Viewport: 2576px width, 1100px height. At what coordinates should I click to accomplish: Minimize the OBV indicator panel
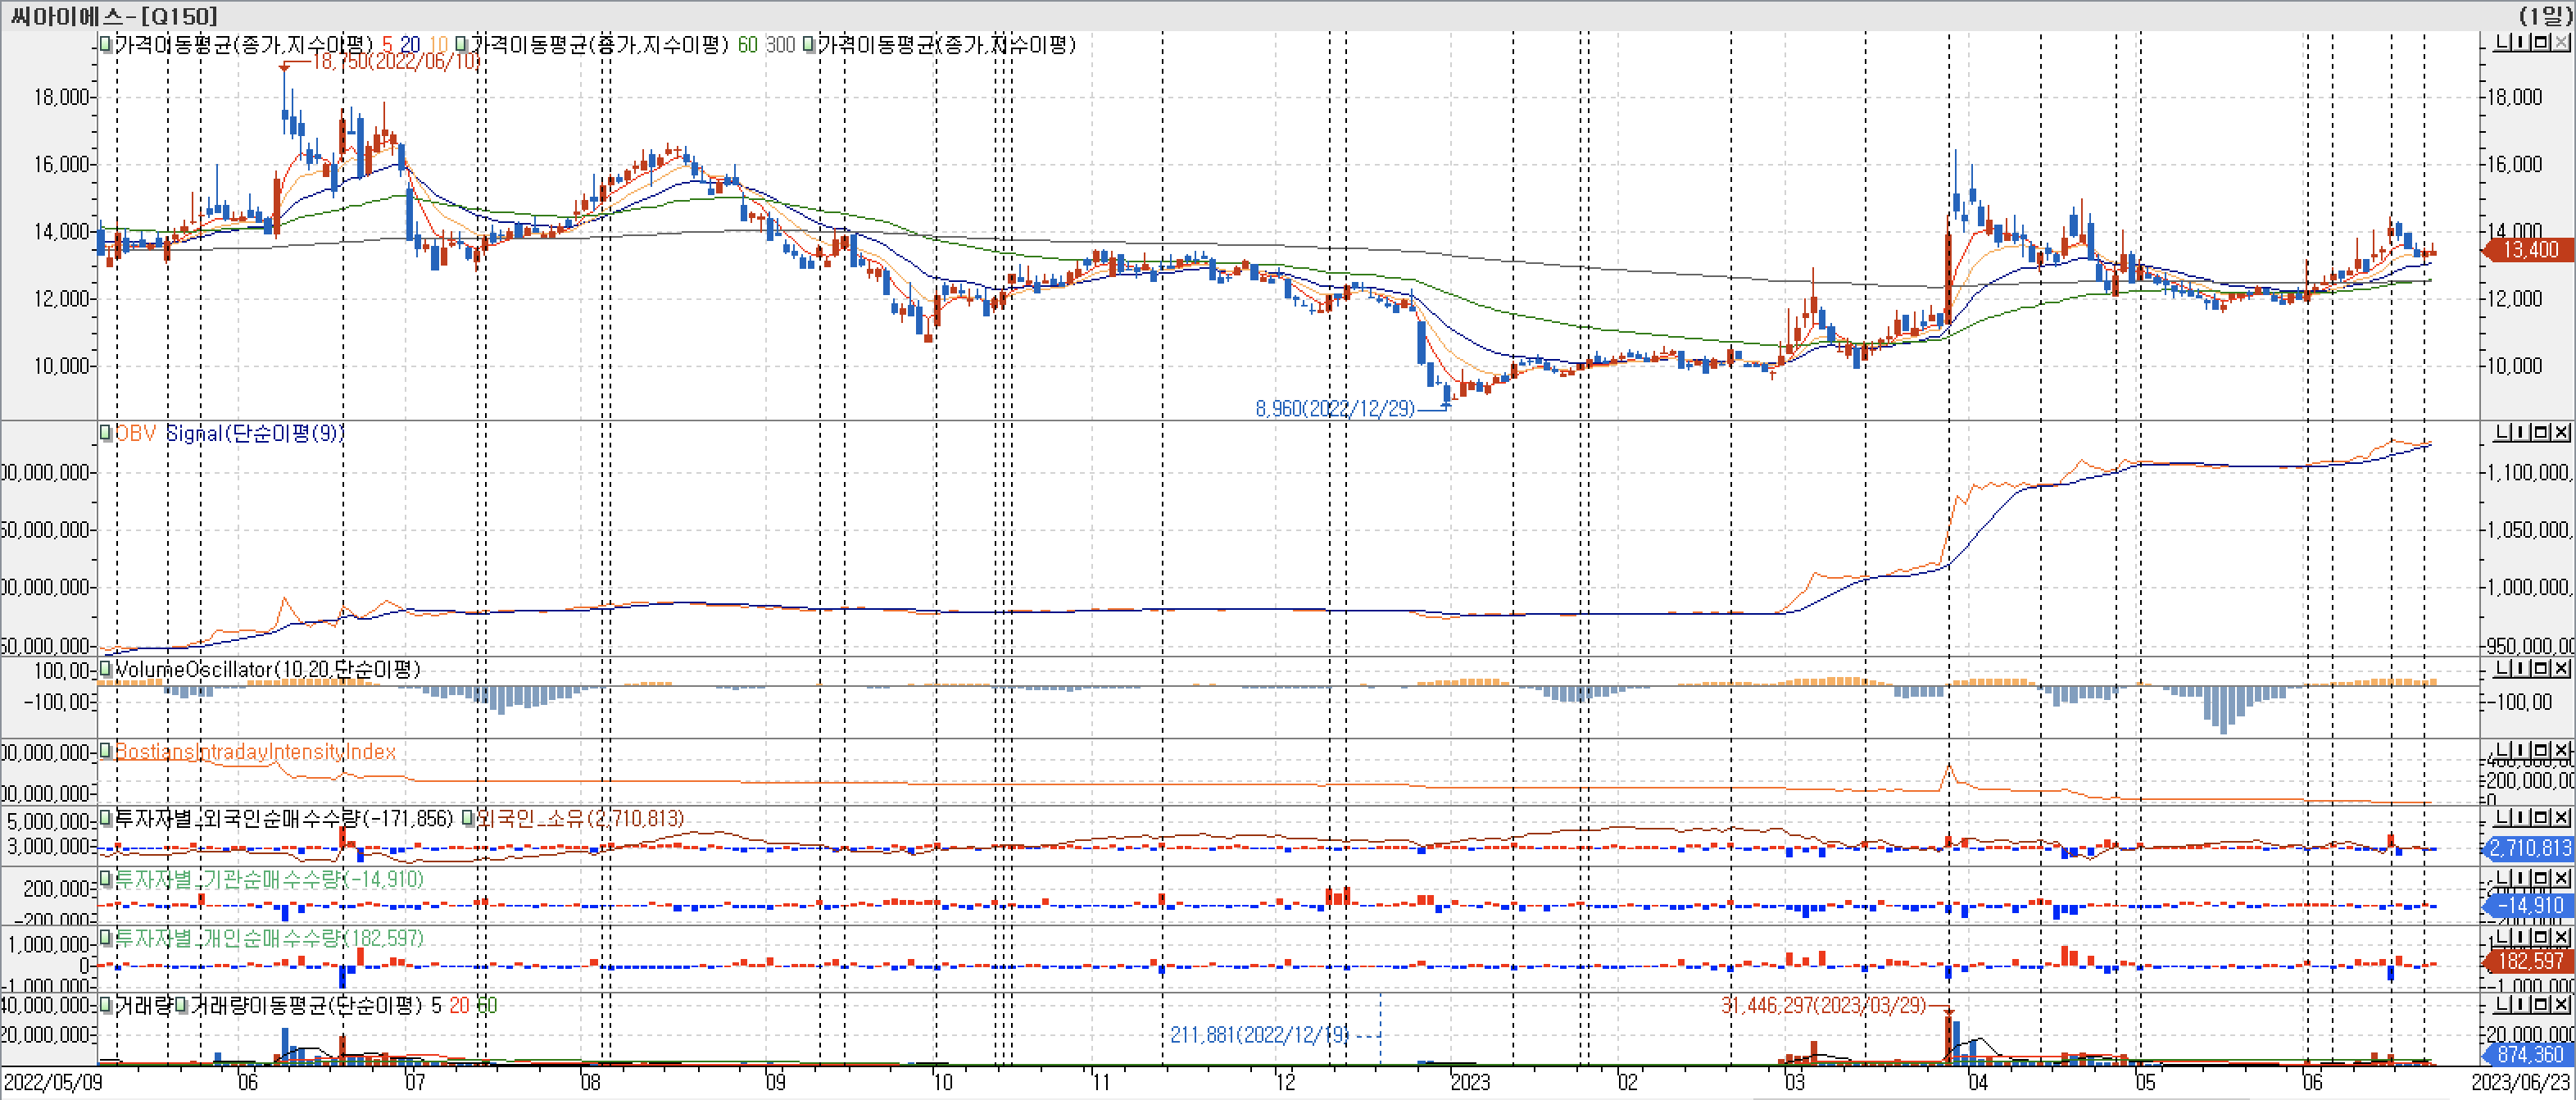(x=2505, y=432)
